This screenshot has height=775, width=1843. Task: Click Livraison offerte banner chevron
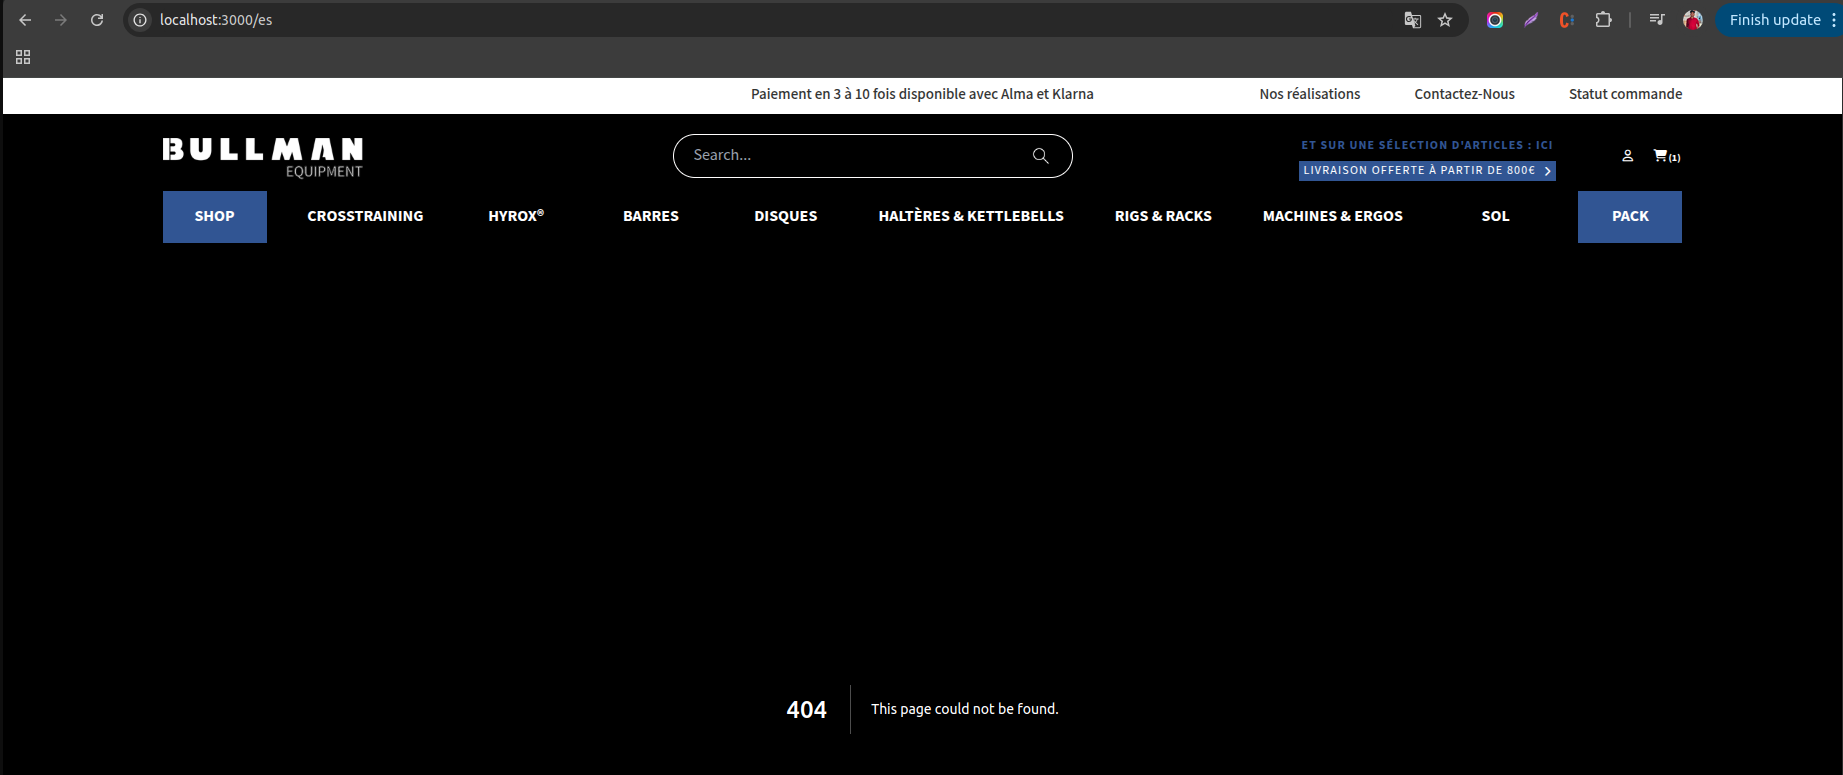(x=1547, y=171)
